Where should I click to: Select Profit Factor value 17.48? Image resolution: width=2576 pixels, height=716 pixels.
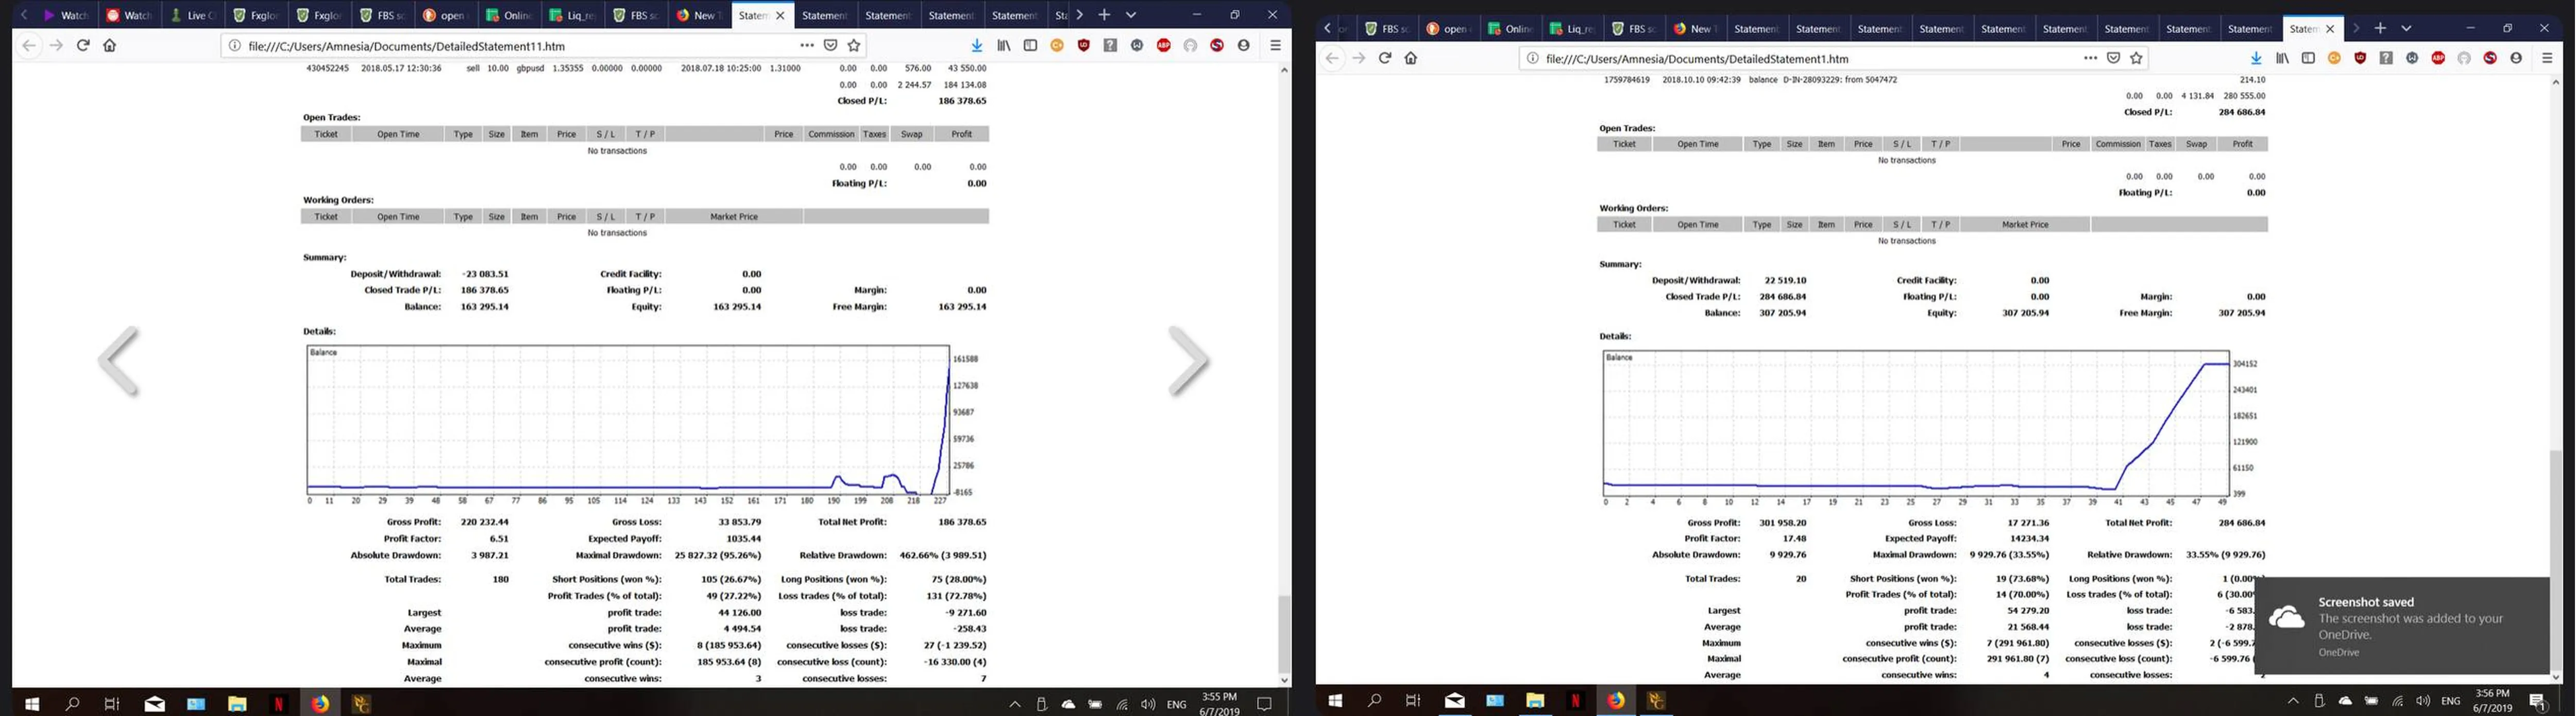[x=1794, y=538]
